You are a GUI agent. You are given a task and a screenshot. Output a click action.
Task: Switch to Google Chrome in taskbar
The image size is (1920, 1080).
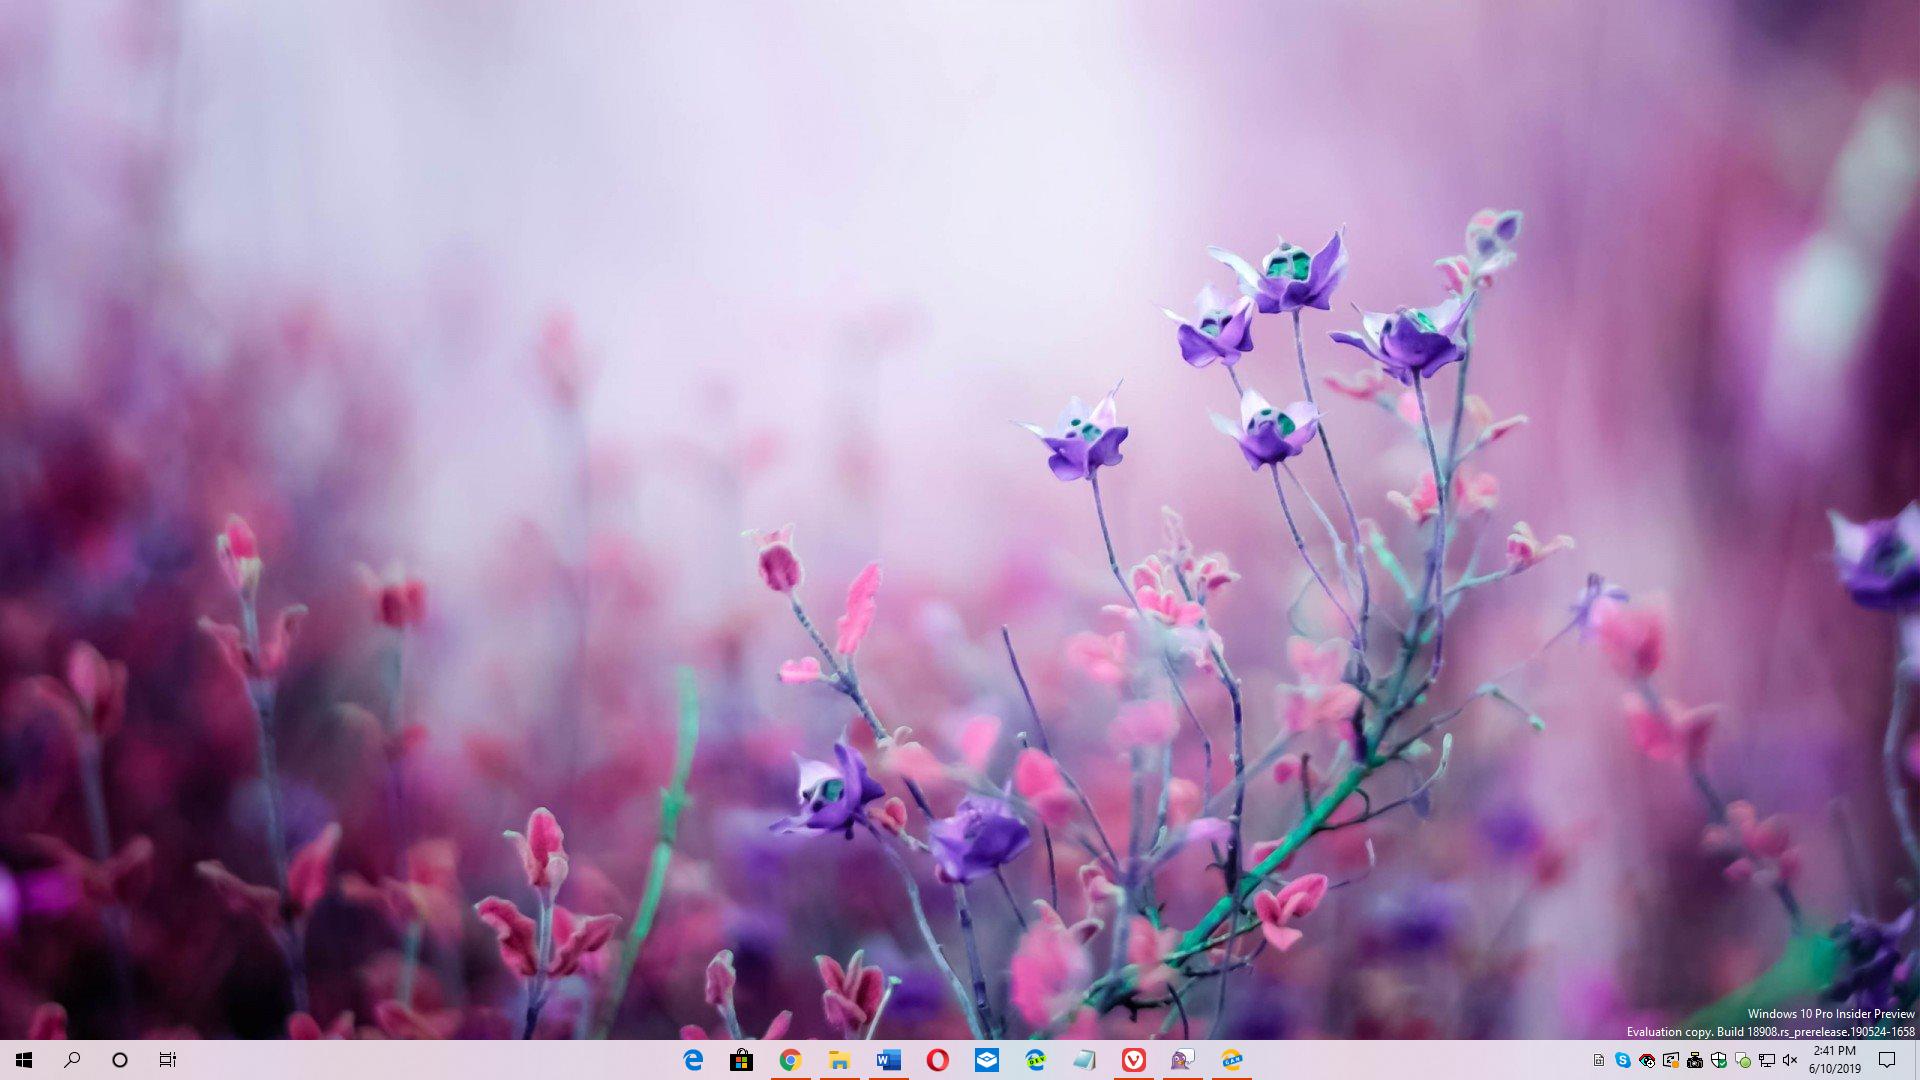pos(791,1060)
